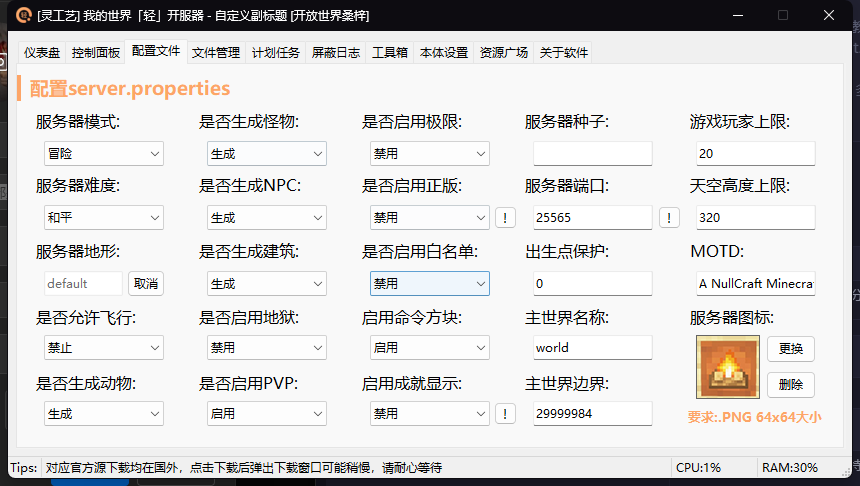Click the 服务器种子 input field

pyautogui.click(x=592, y=154)
